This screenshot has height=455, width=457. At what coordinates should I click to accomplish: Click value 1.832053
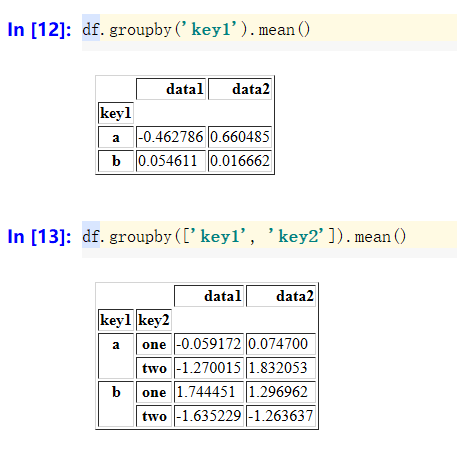[x=281, y=368]
